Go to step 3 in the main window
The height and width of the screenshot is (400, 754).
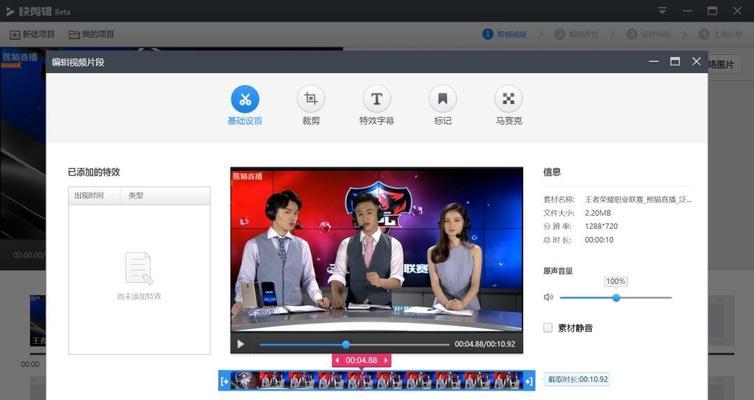(x=649, y=35)
